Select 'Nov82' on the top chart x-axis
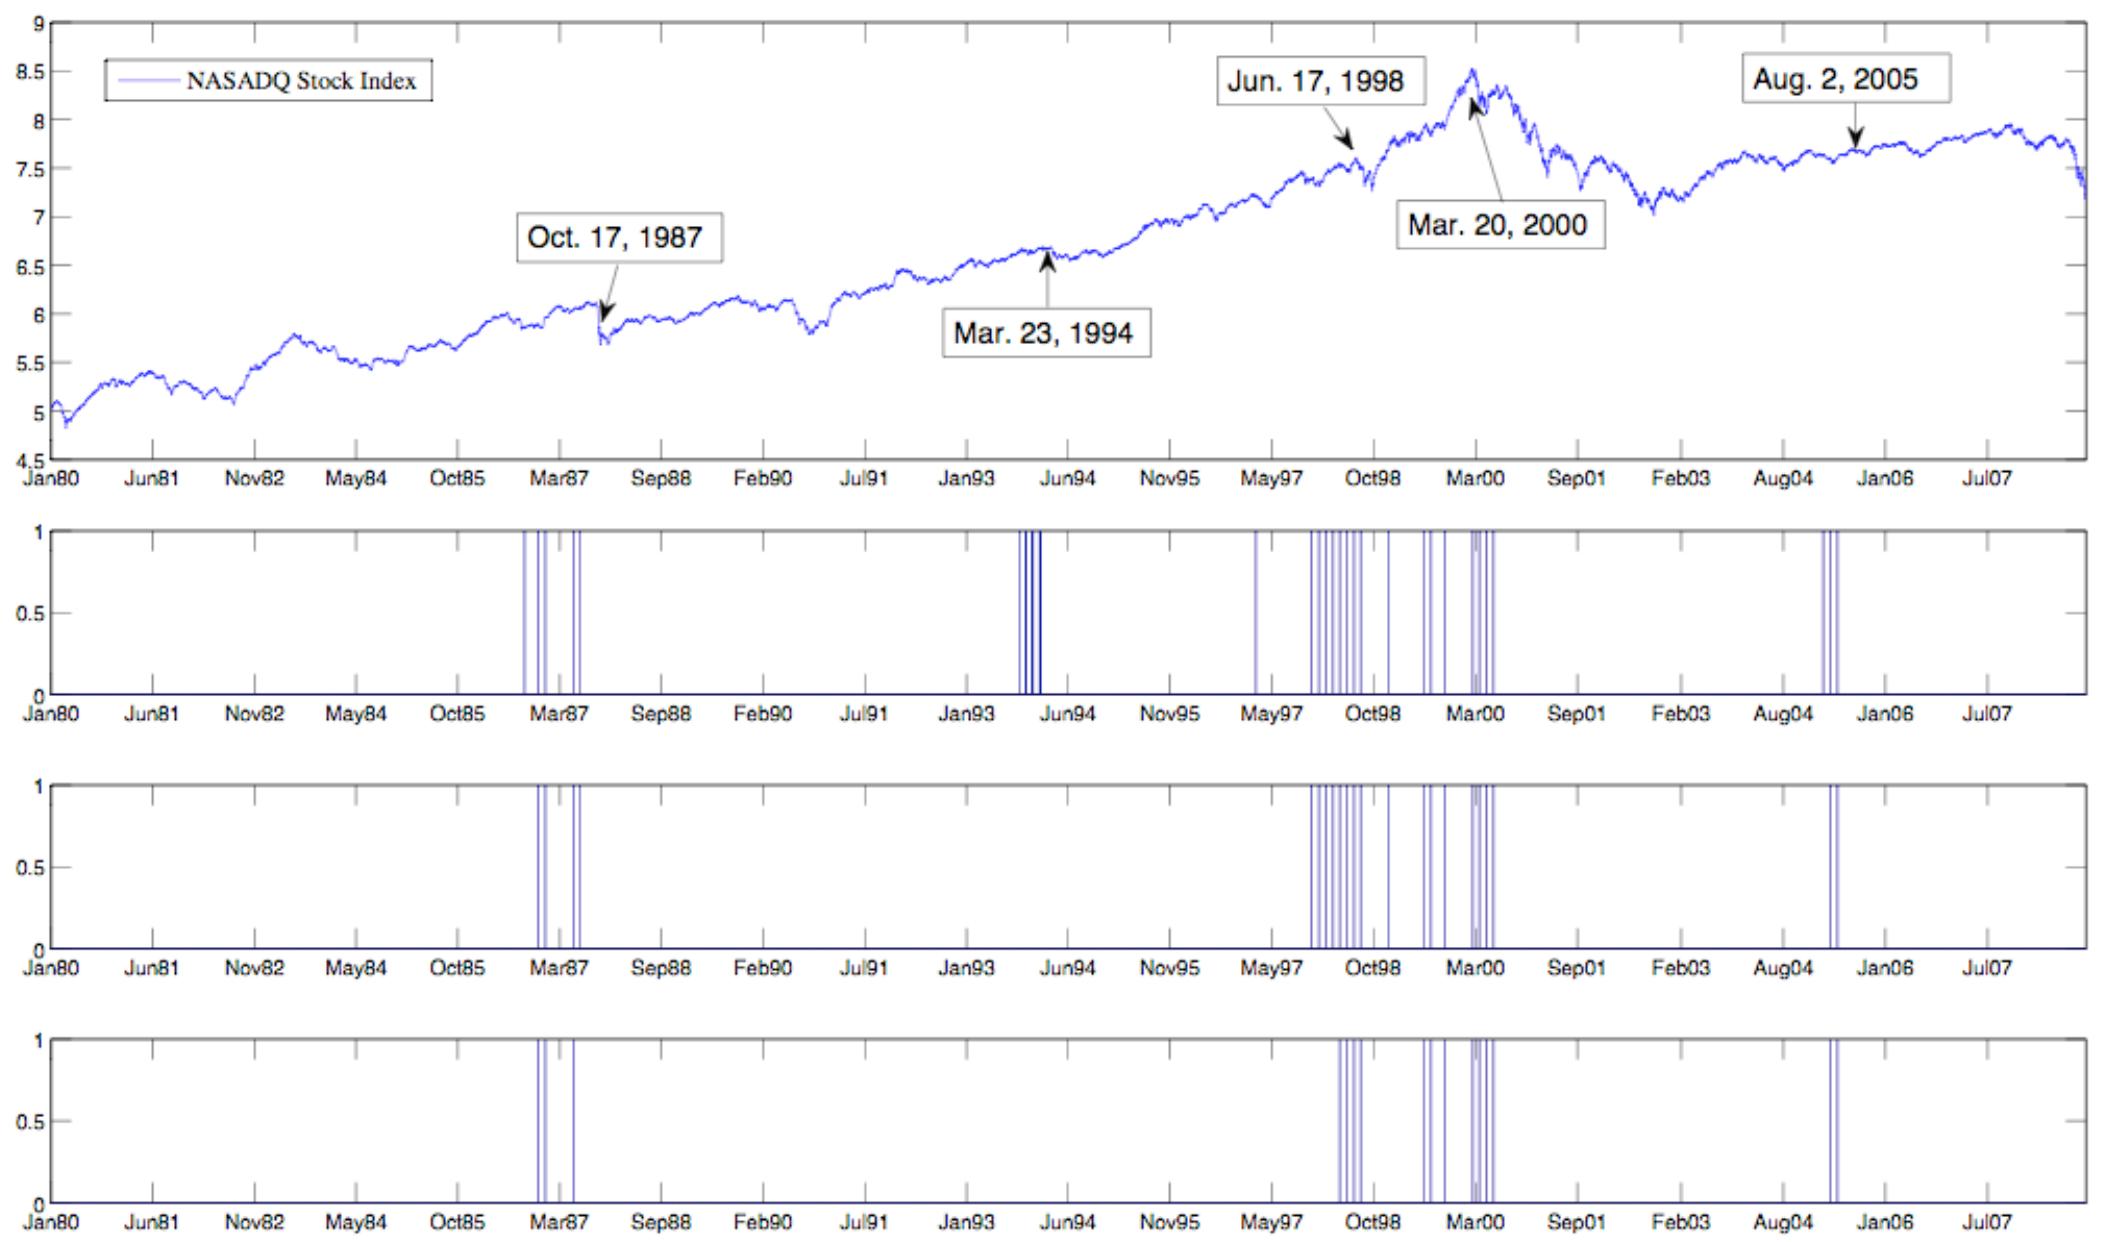The image size is (2105, 1242). pos(254,479)
